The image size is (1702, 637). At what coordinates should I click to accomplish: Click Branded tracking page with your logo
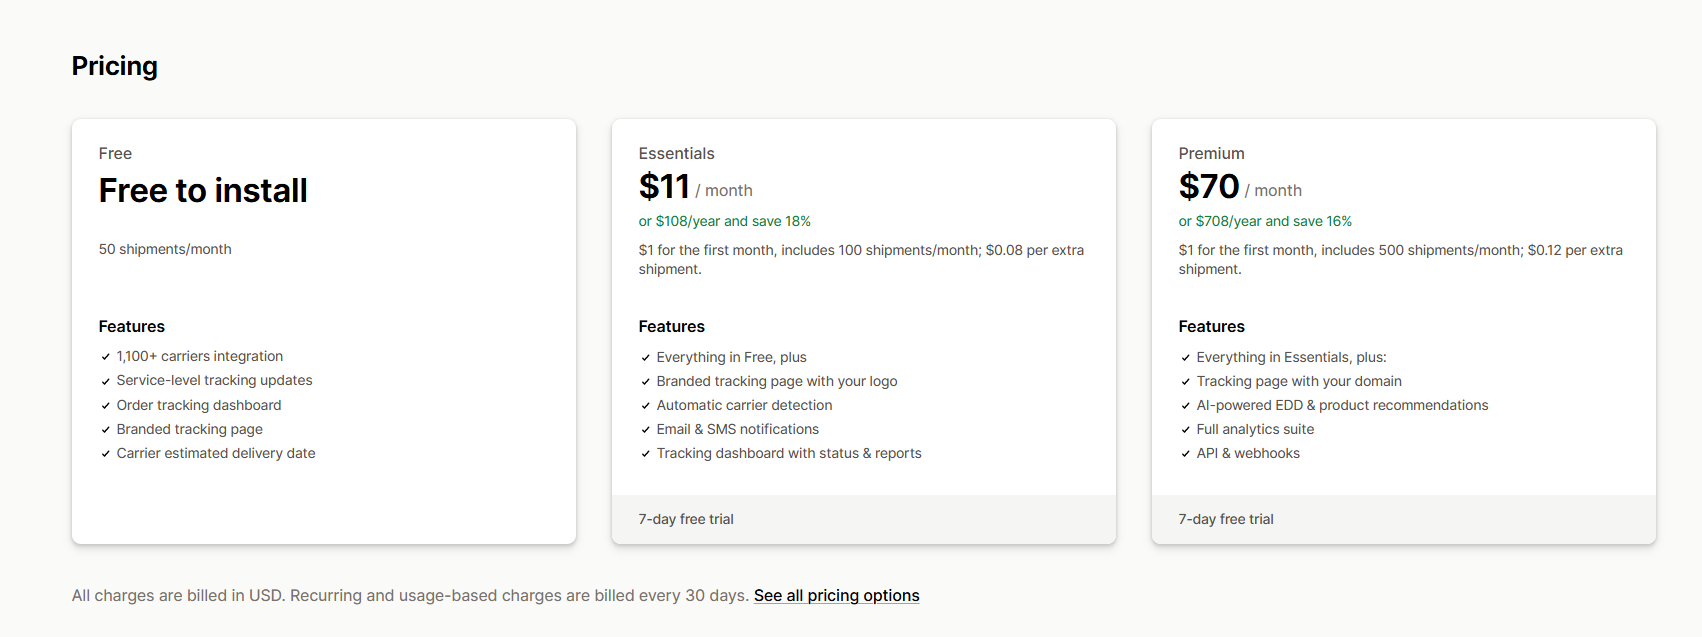click(777, 381)
